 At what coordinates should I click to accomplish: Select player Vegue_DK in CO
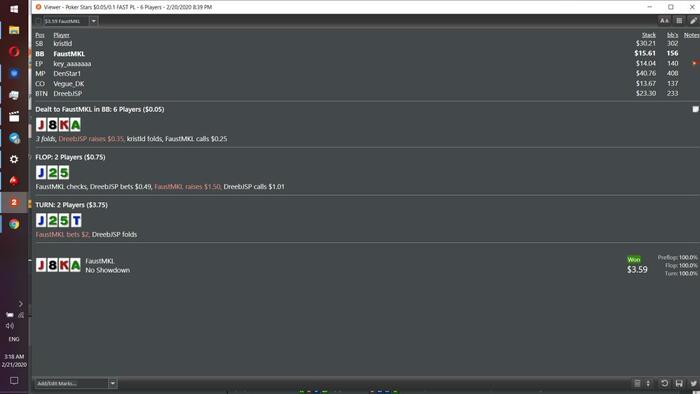coord(69,83)
